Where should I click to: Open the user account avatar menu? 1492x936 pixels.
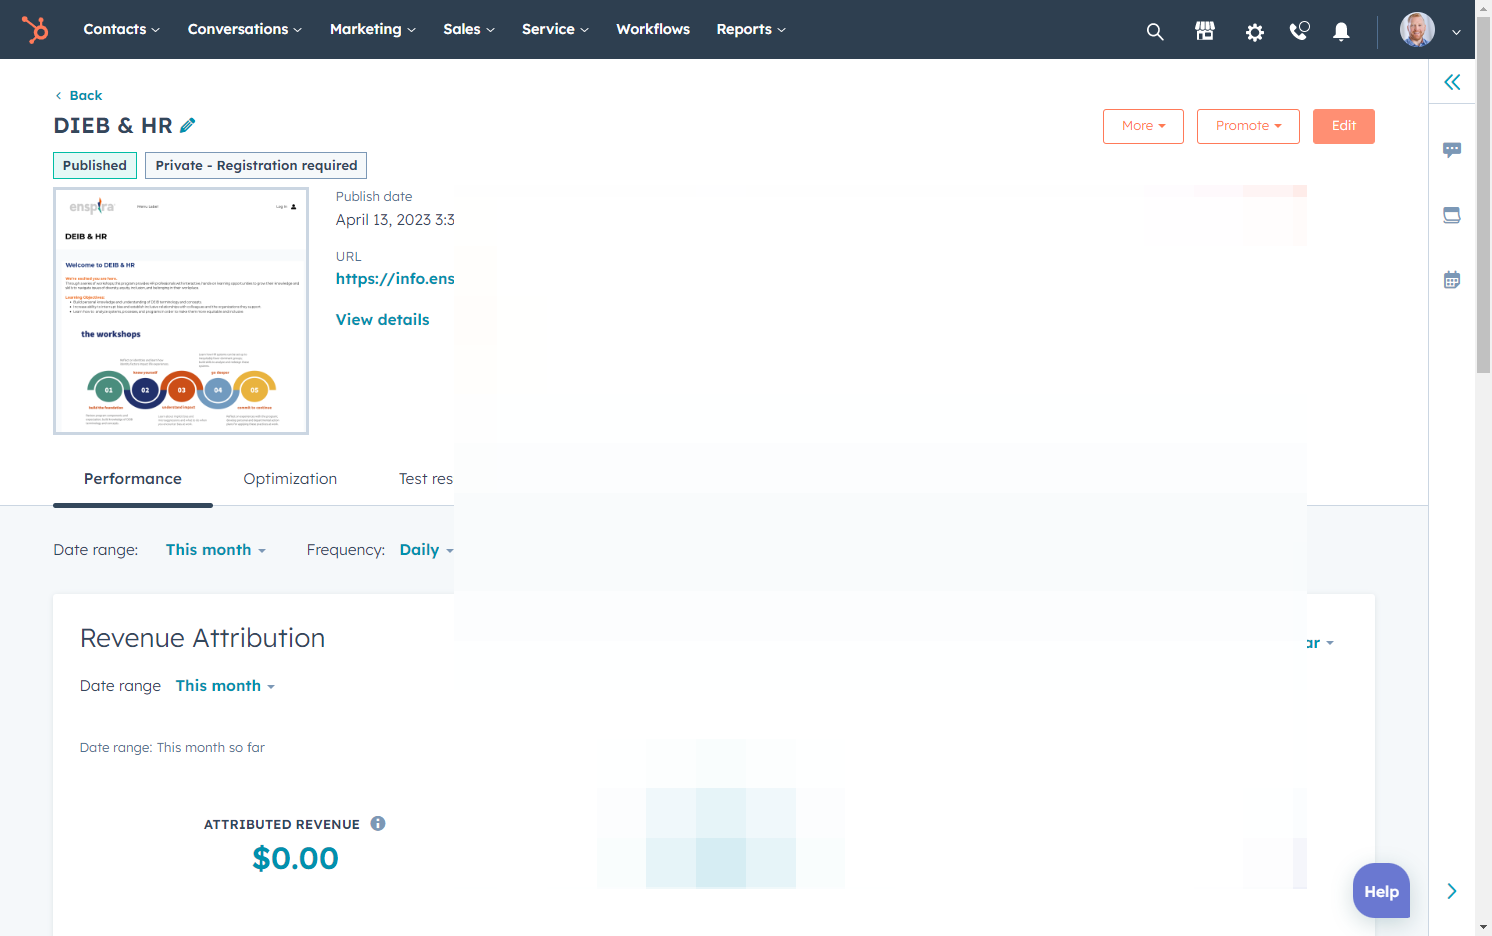pos(1430,30)
